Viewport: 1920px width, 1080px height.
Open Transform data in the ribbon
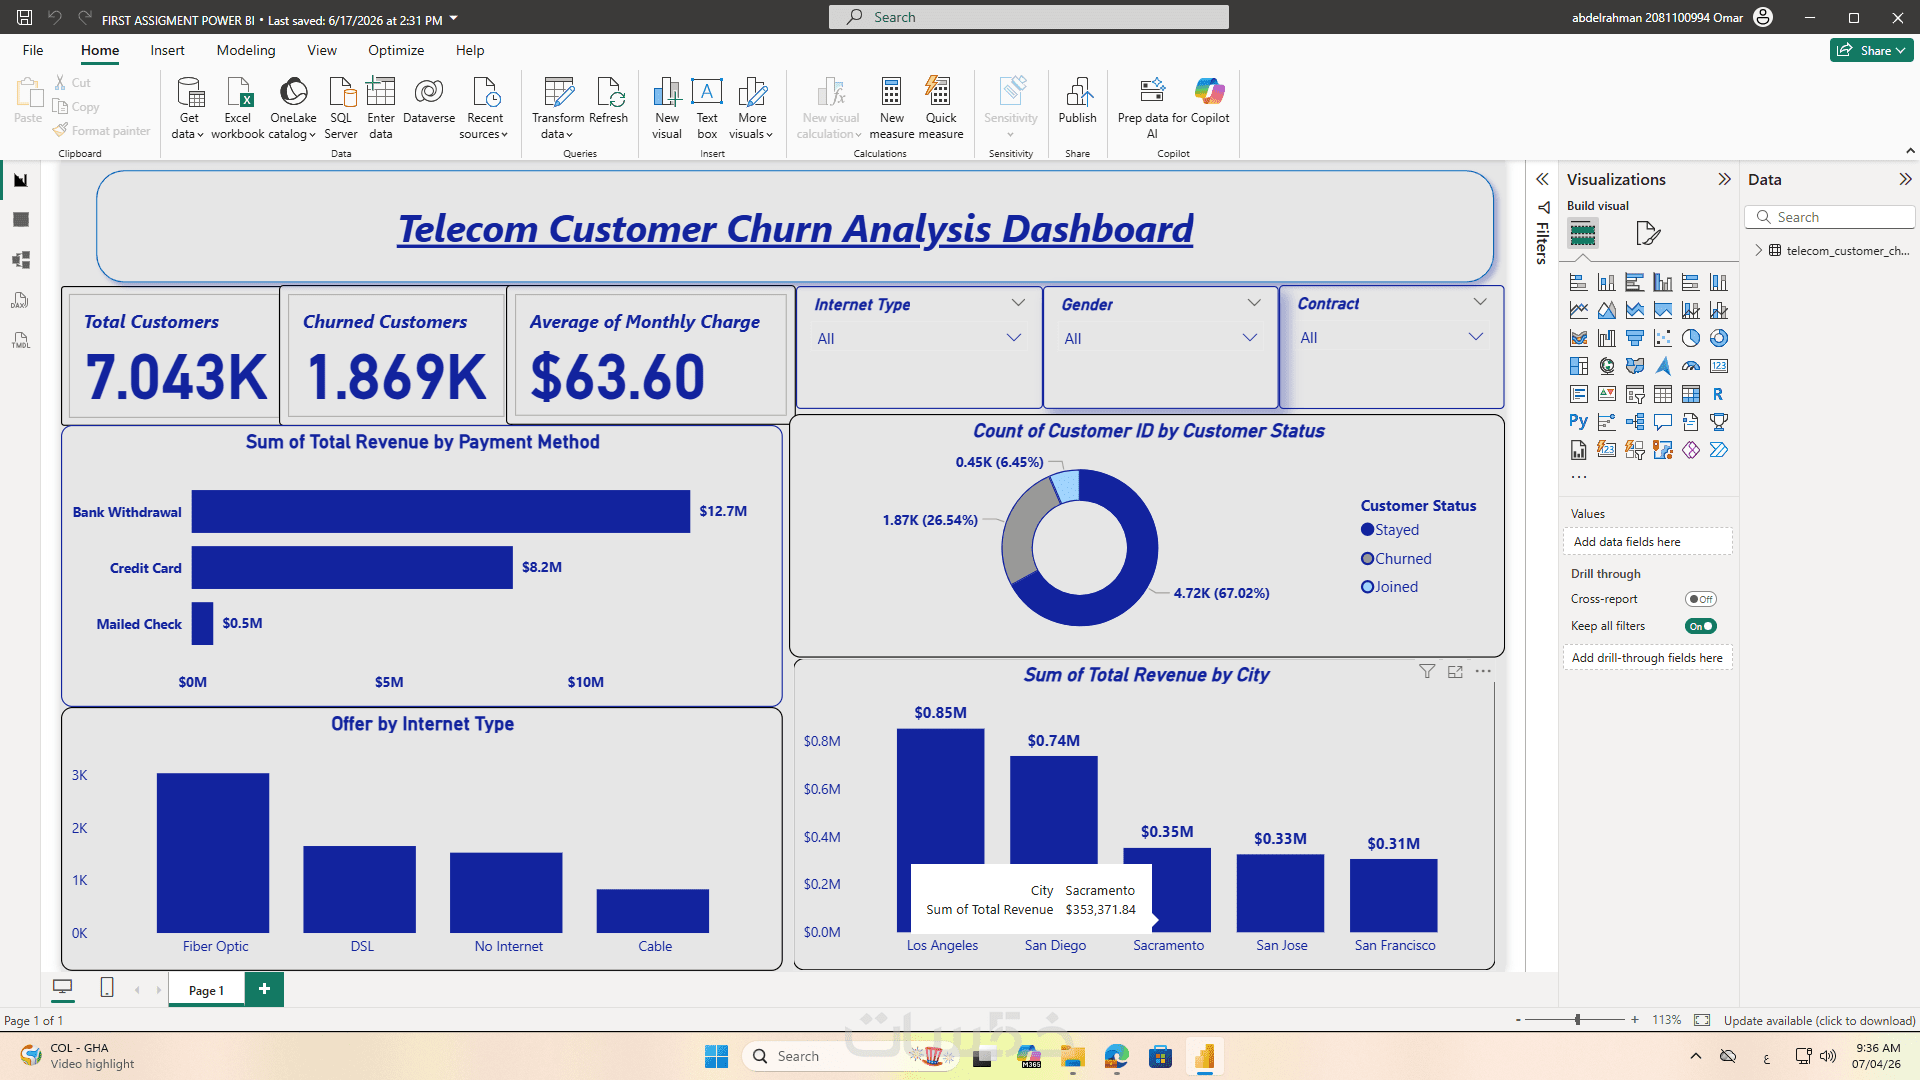558,108
